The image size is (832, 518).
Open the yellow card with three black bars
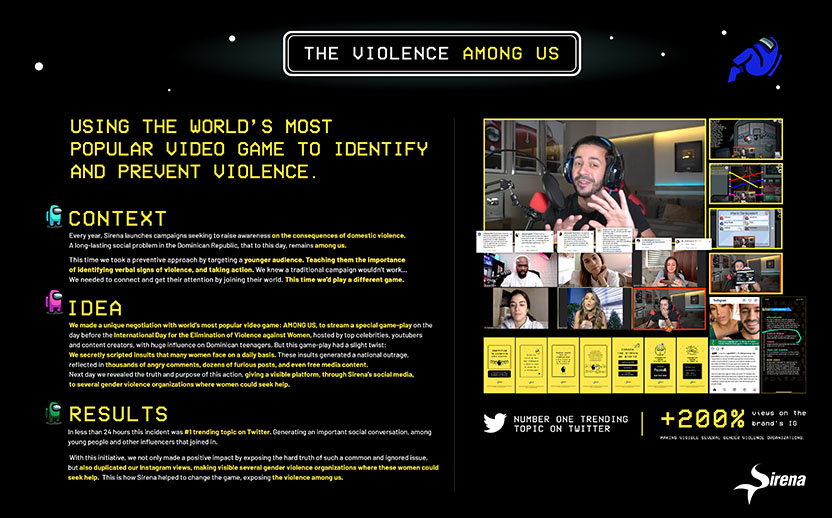coord(628,365)
